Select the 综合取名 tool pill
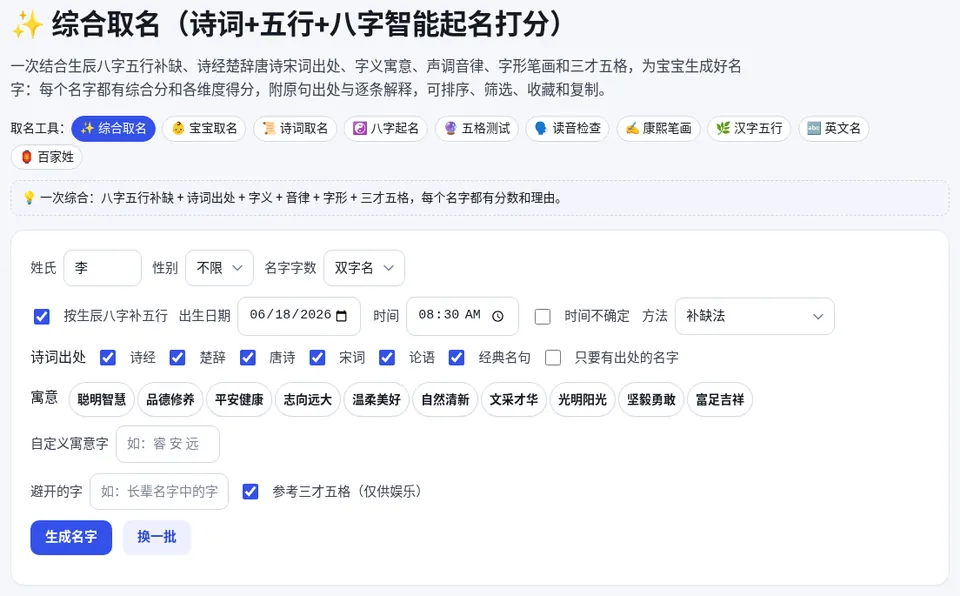This screenshot has width=960, height=596. point(113,128)
